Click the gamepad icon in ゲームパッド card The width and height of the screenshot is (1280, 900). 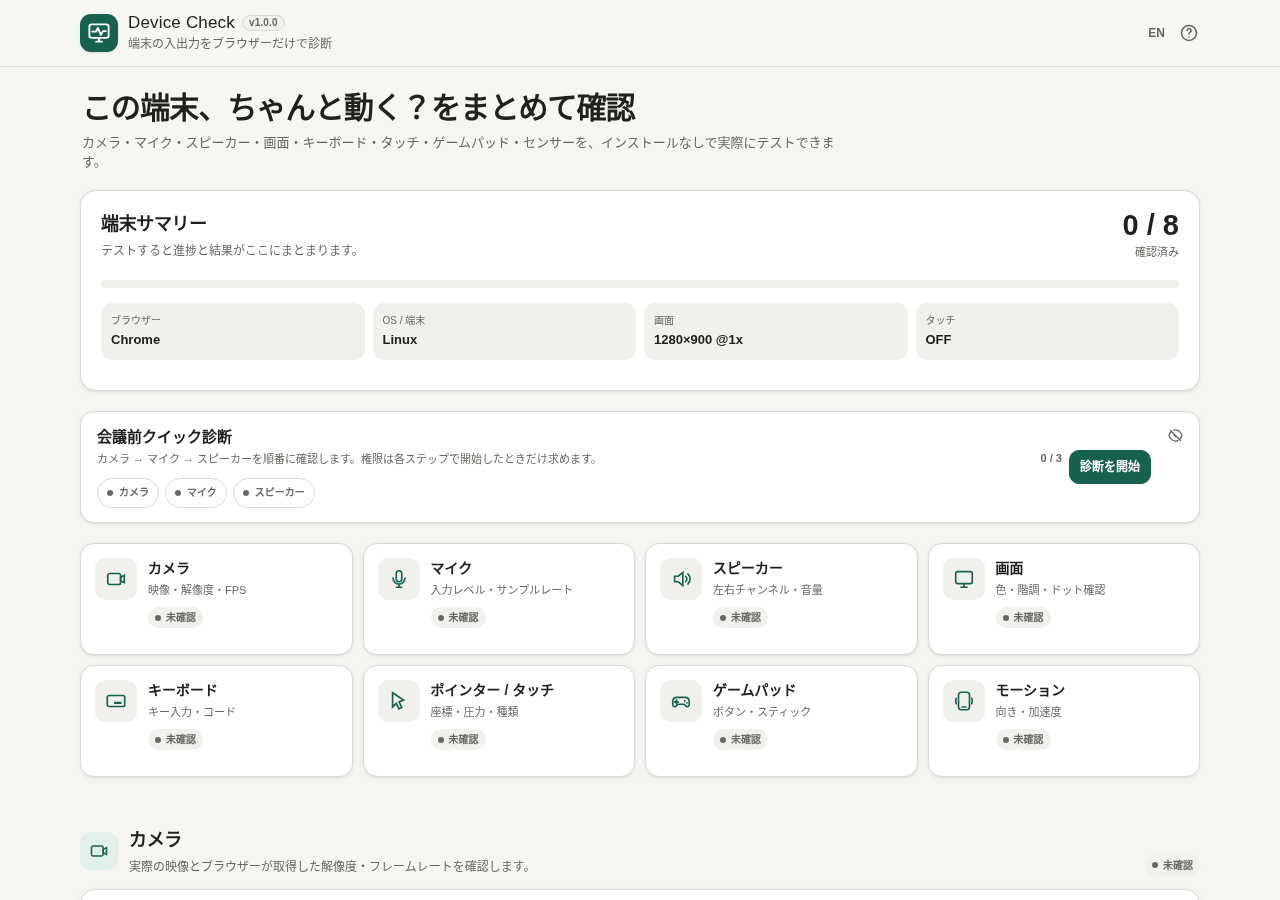coord(681,701)
